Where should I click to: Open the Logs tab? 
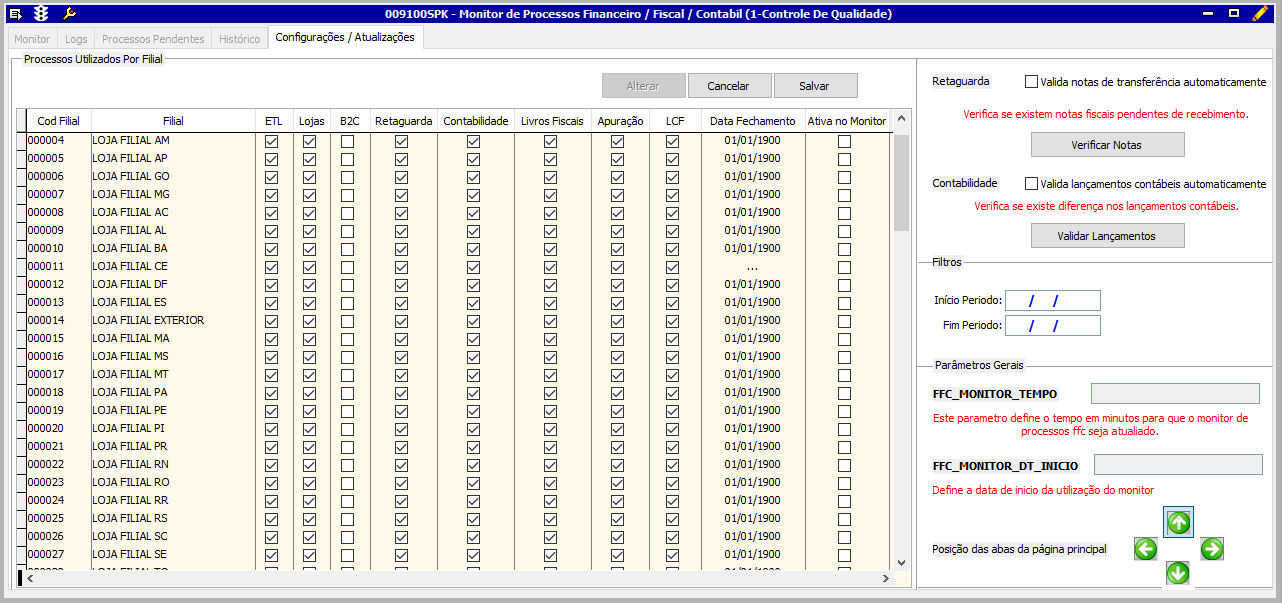[76, 39]
